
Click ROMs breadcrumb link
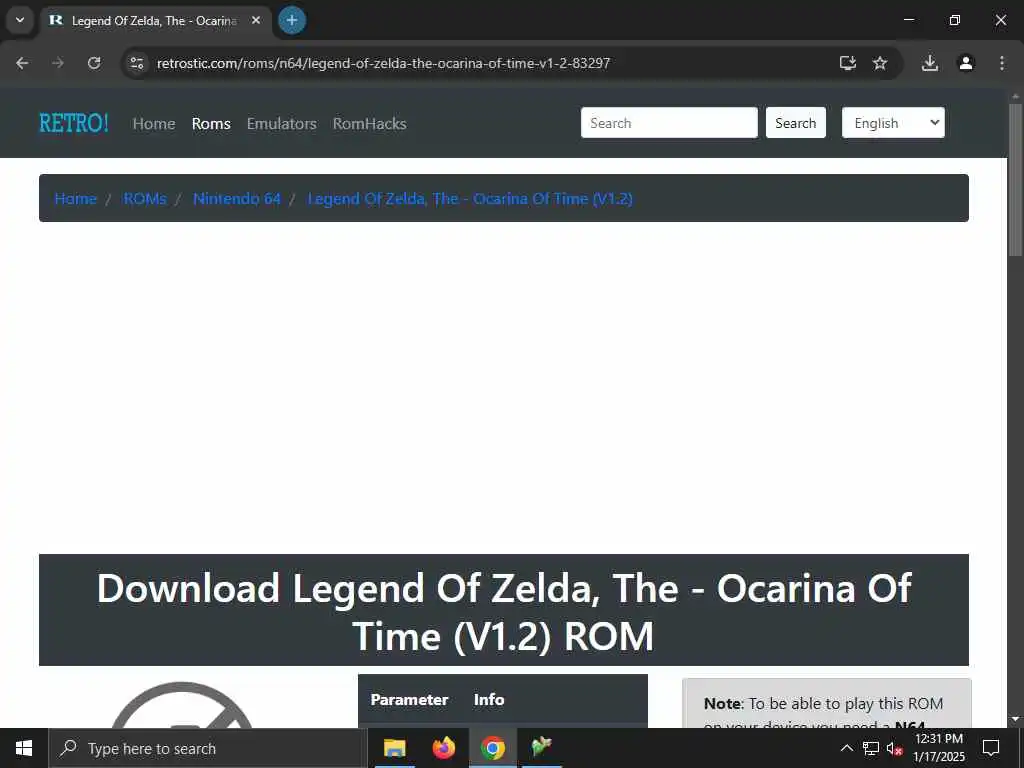145,199
